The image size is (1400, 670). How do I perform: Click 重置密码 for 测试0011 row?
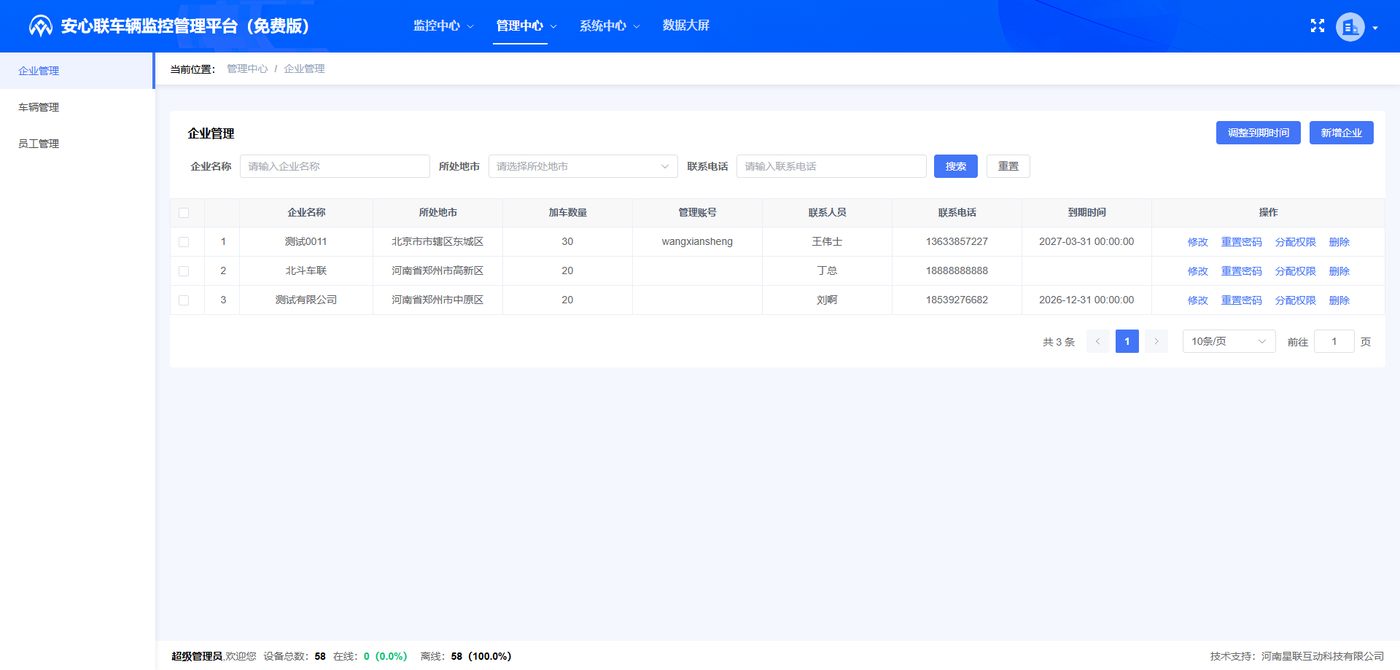tap(1241, 242)
